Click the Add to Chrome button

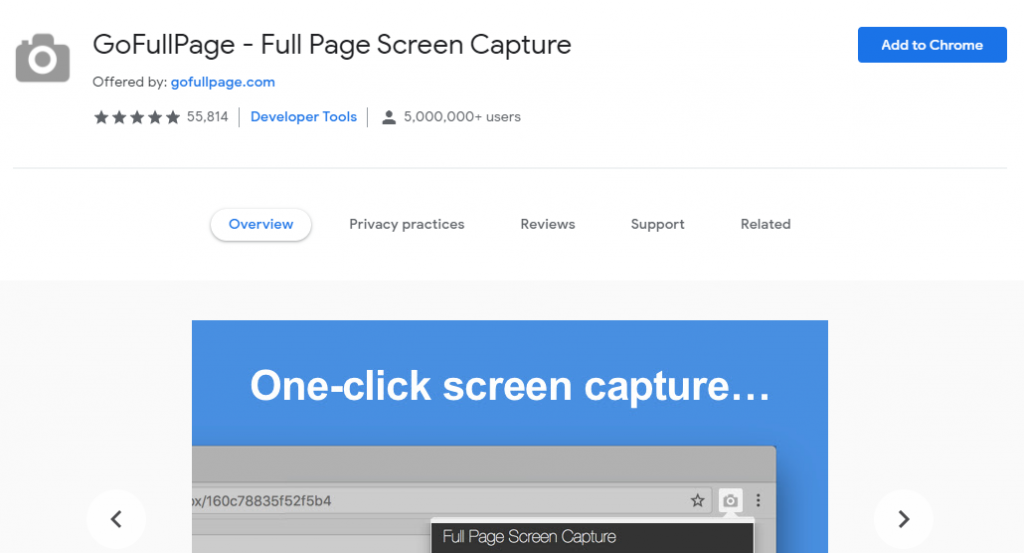pyautogui.click(x=932, y=45)
